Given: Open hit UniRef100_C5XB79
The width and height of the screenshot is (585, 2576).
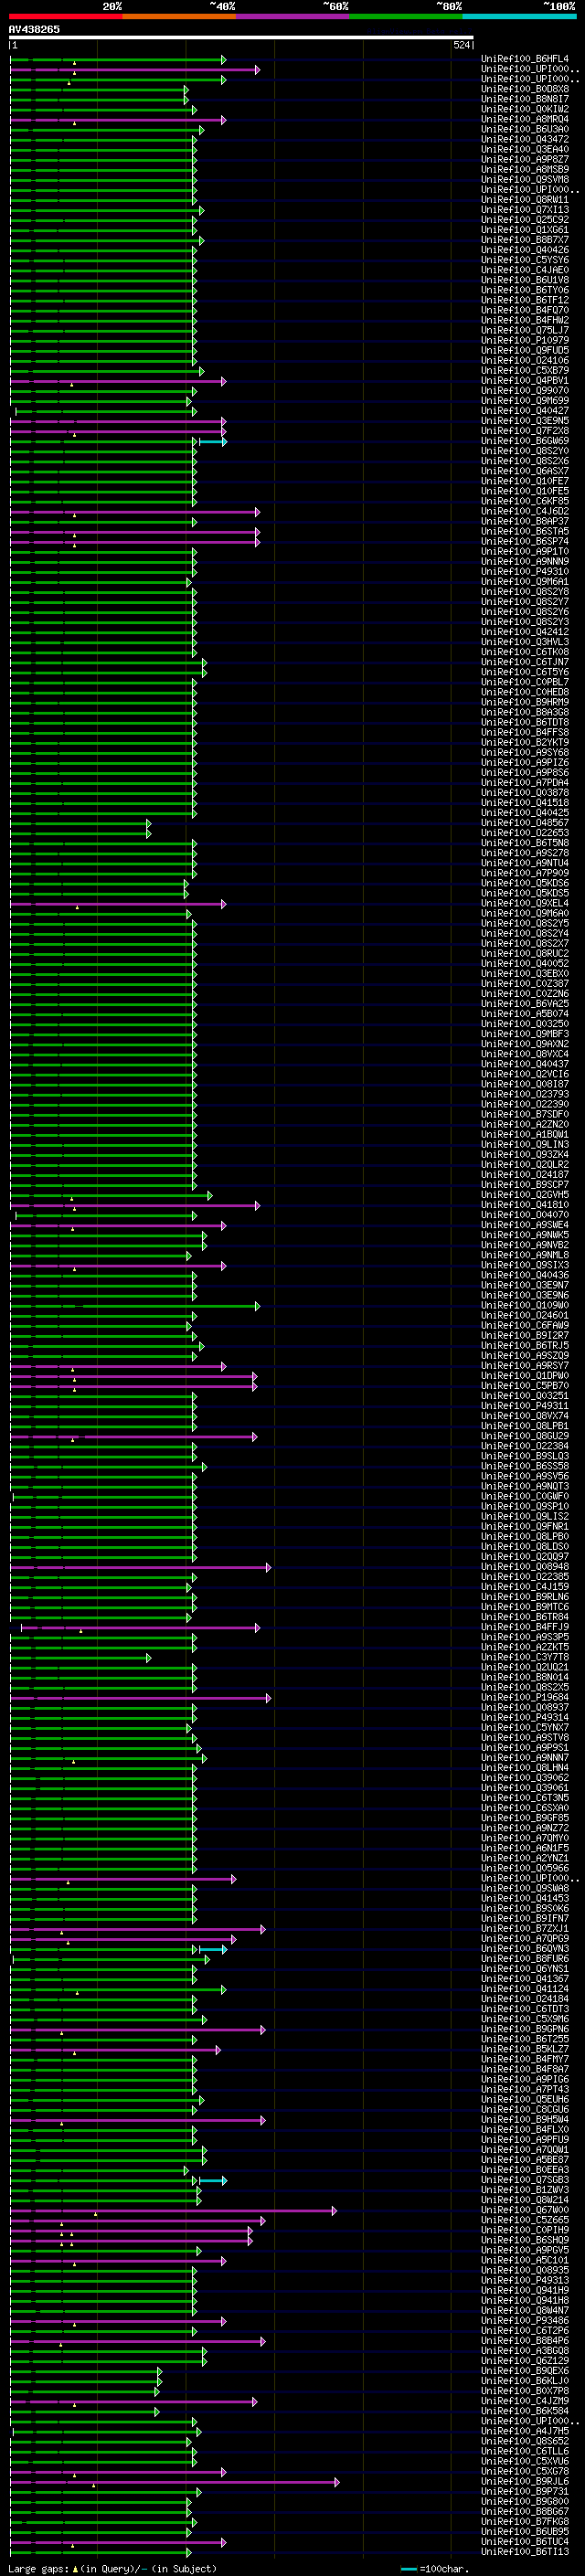Looking at the screenshot, I should (x=525, y=370).
